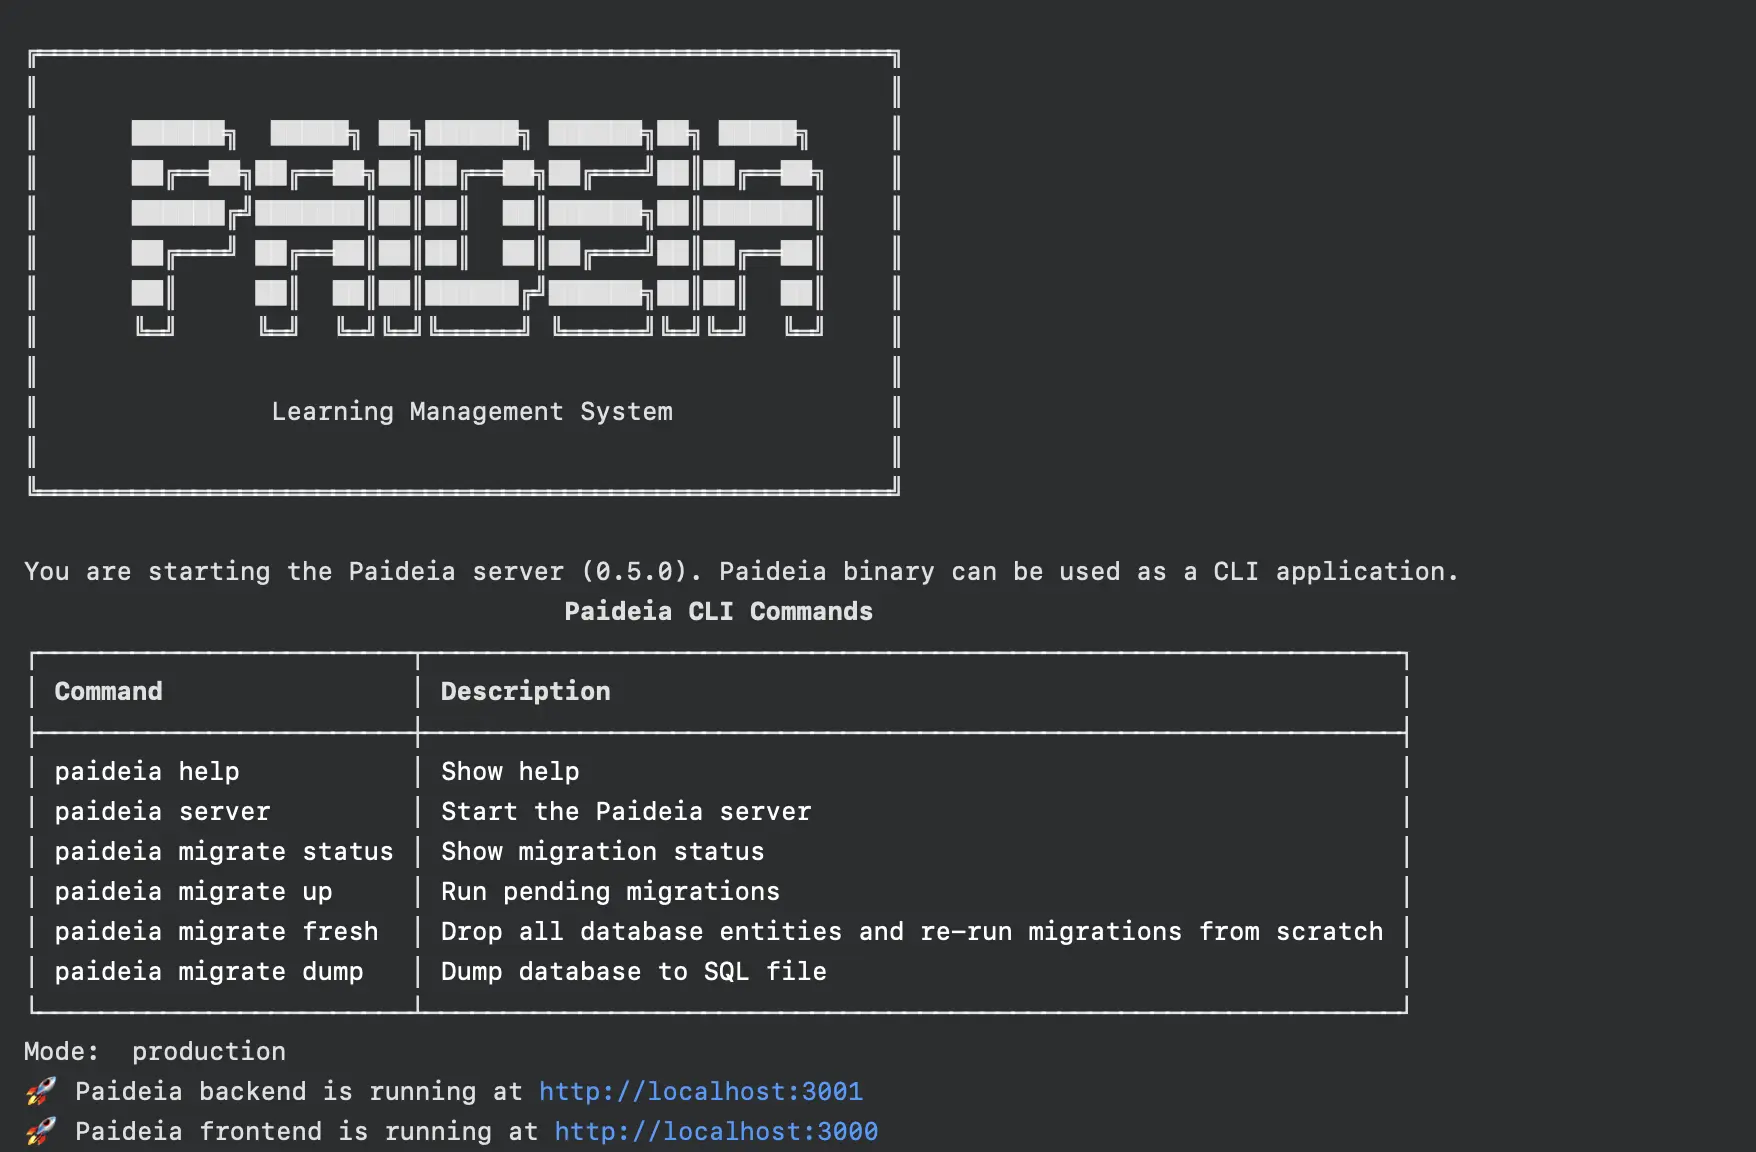Click the 'paideia server' command text
1756x1152 pixels.
[x=162, y=811]
